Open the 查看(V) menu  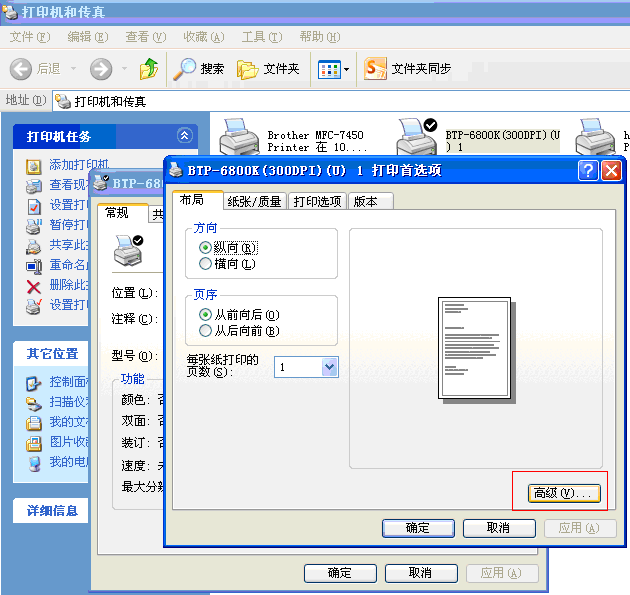[146, 37]
